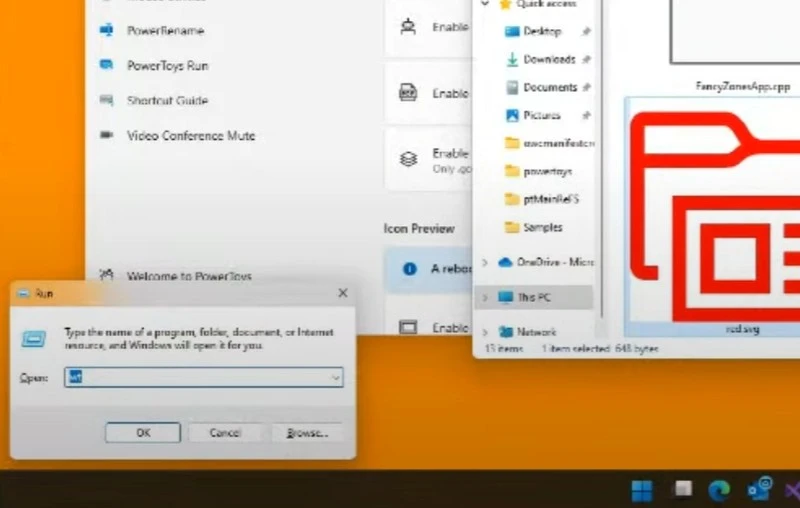Click the Video Conference Mute sidebar item

(x=190, y=135)
